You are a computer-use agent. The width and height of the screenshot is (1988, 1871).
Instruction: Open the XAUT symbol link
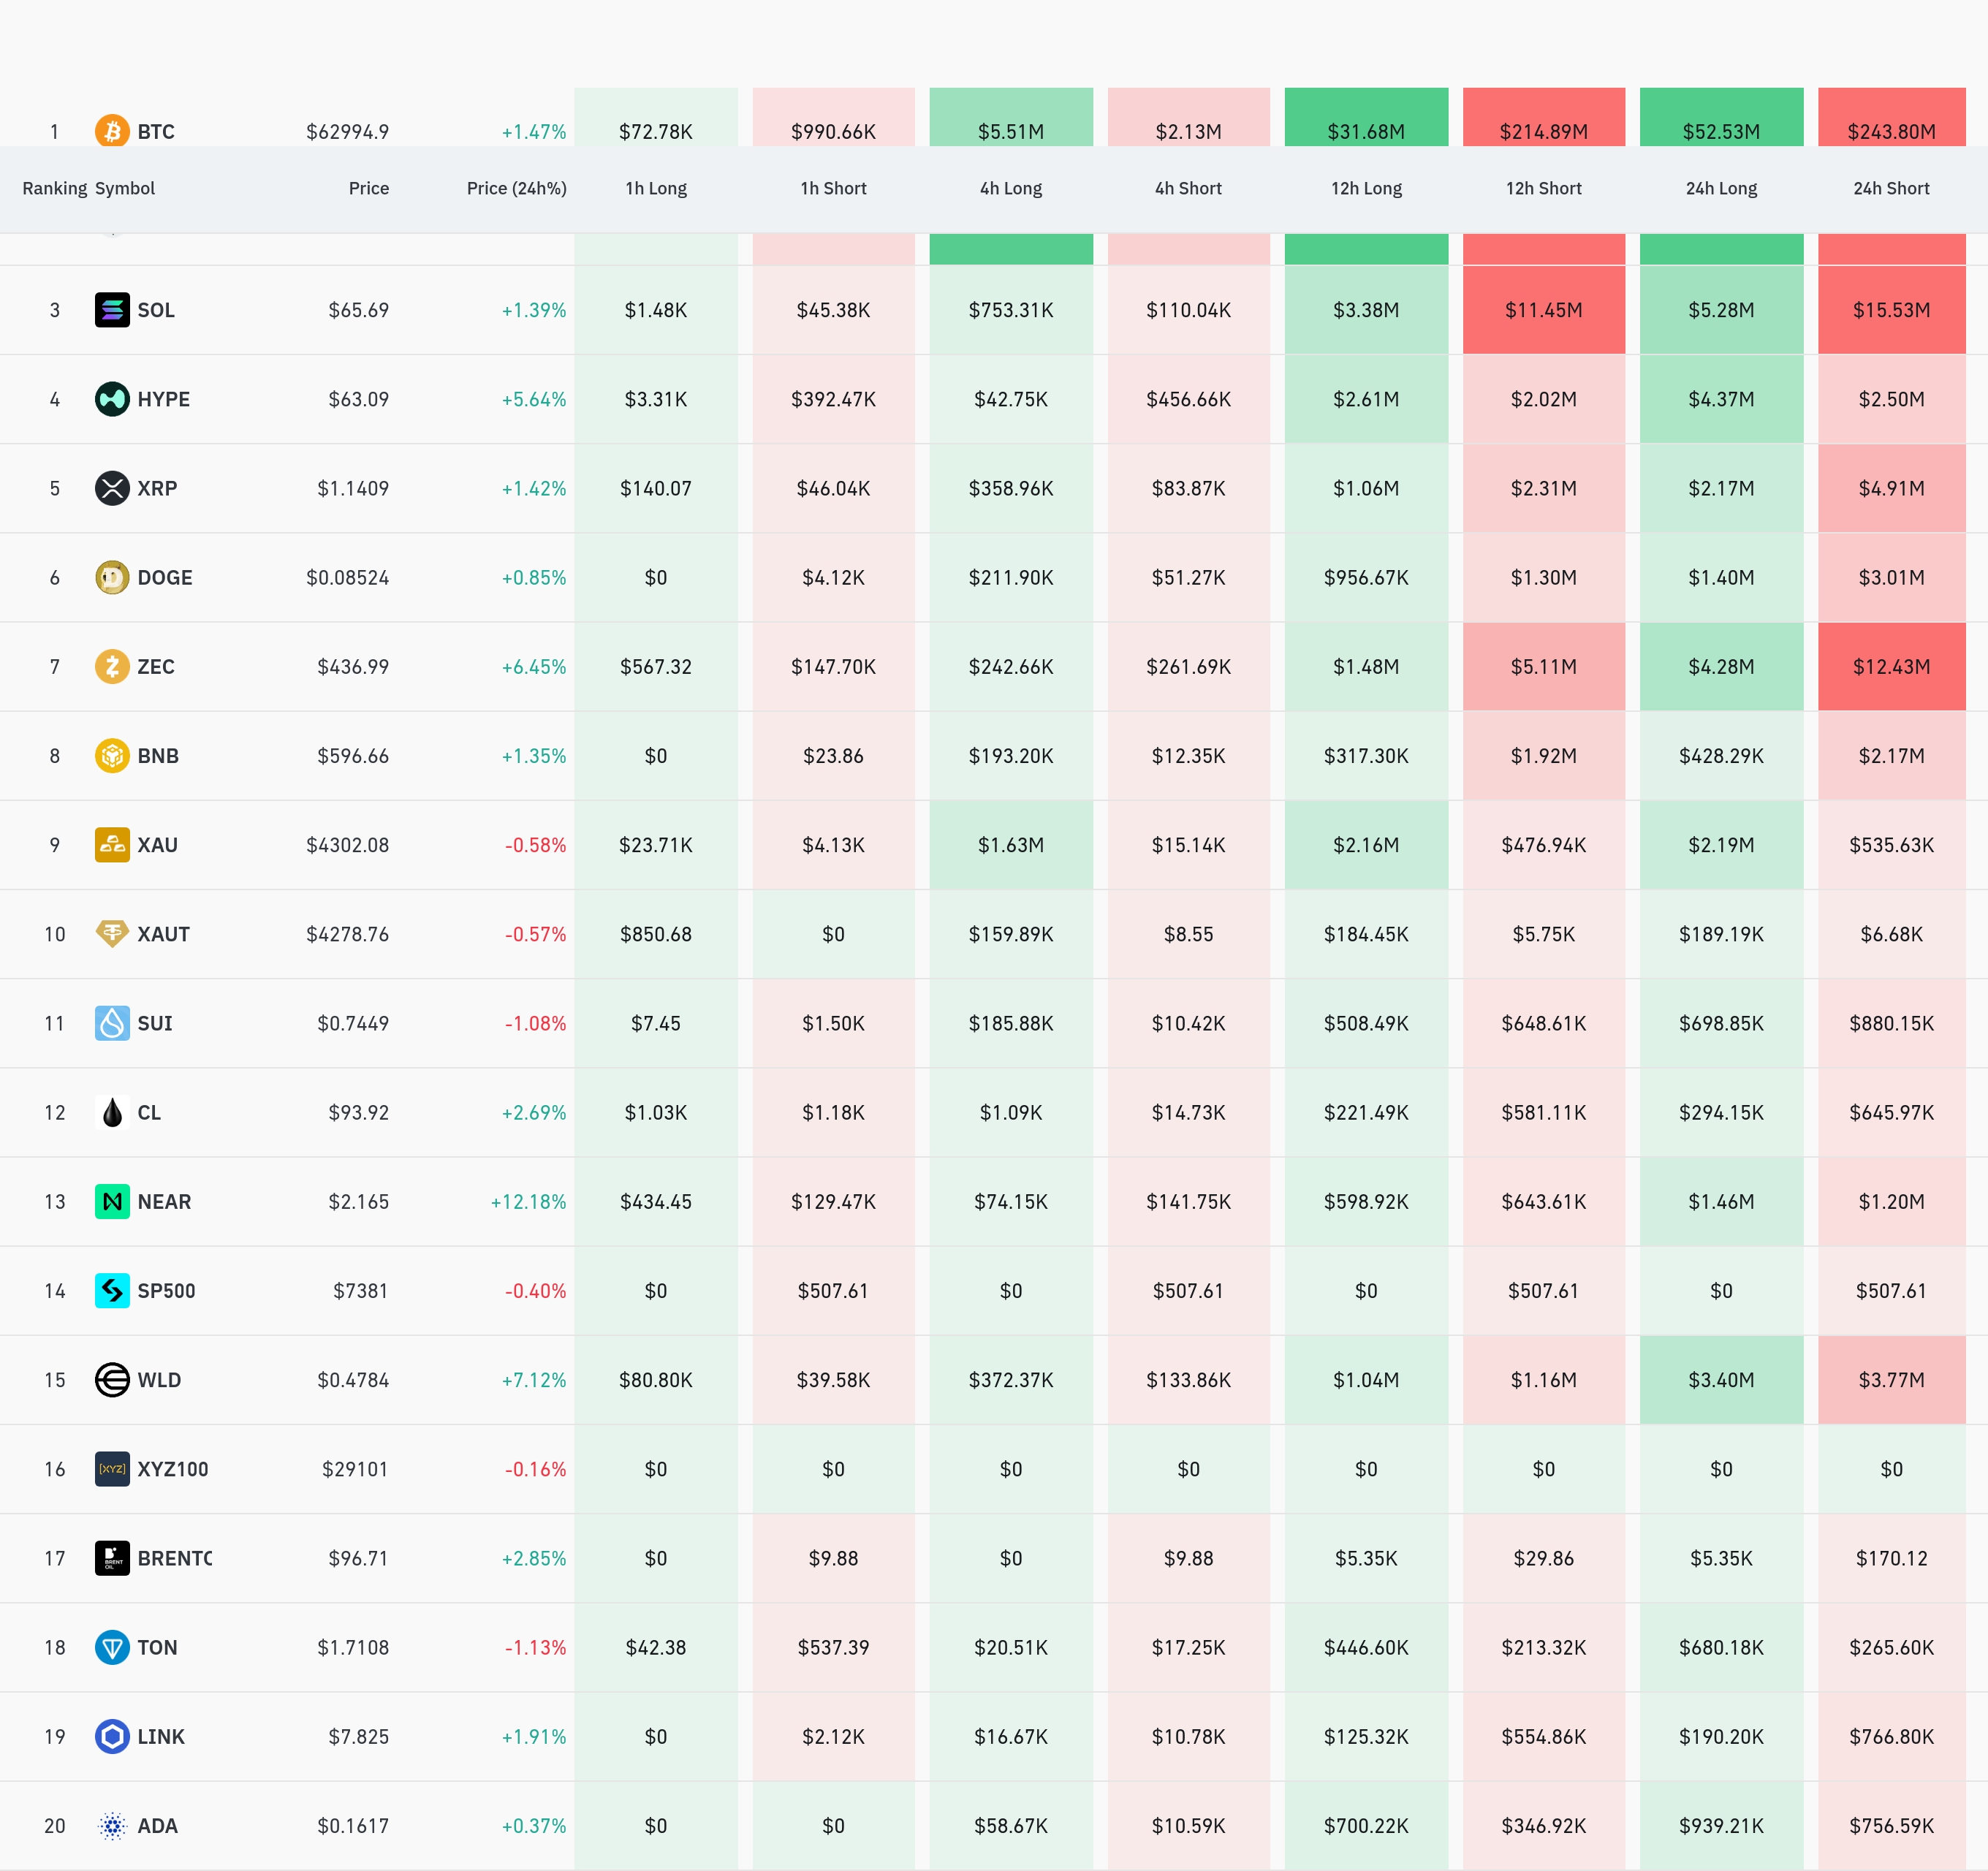[x=163, y=934]
